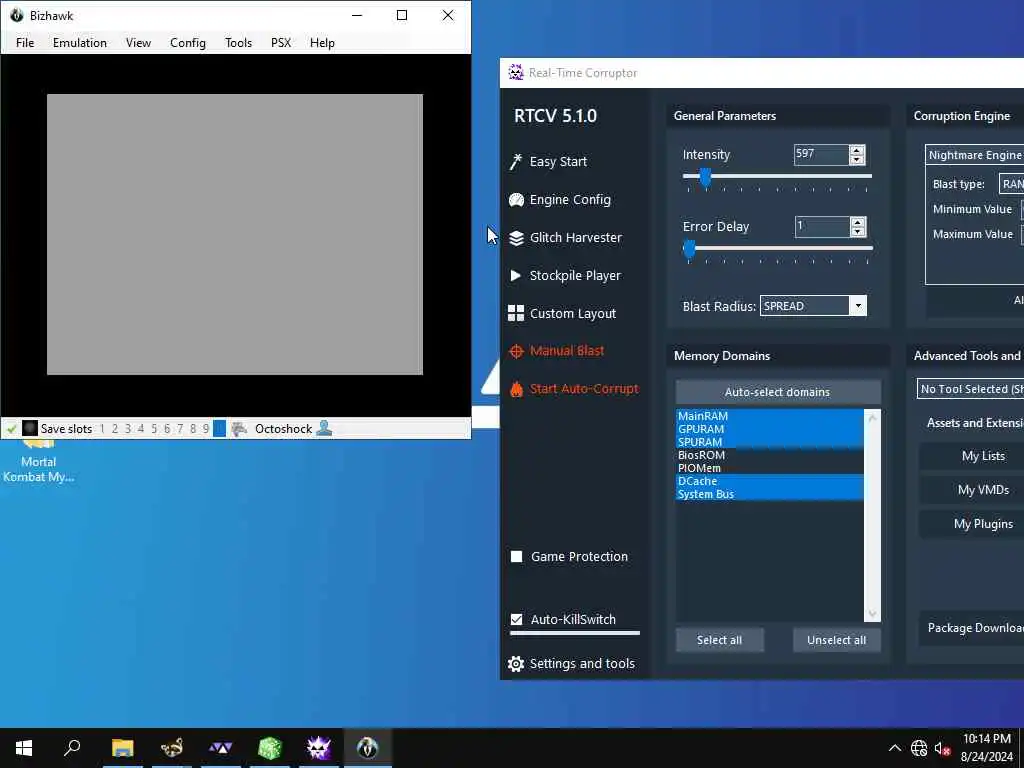Open the Nightmare Engine selector

pyautogui.click(x=974, y=155)
